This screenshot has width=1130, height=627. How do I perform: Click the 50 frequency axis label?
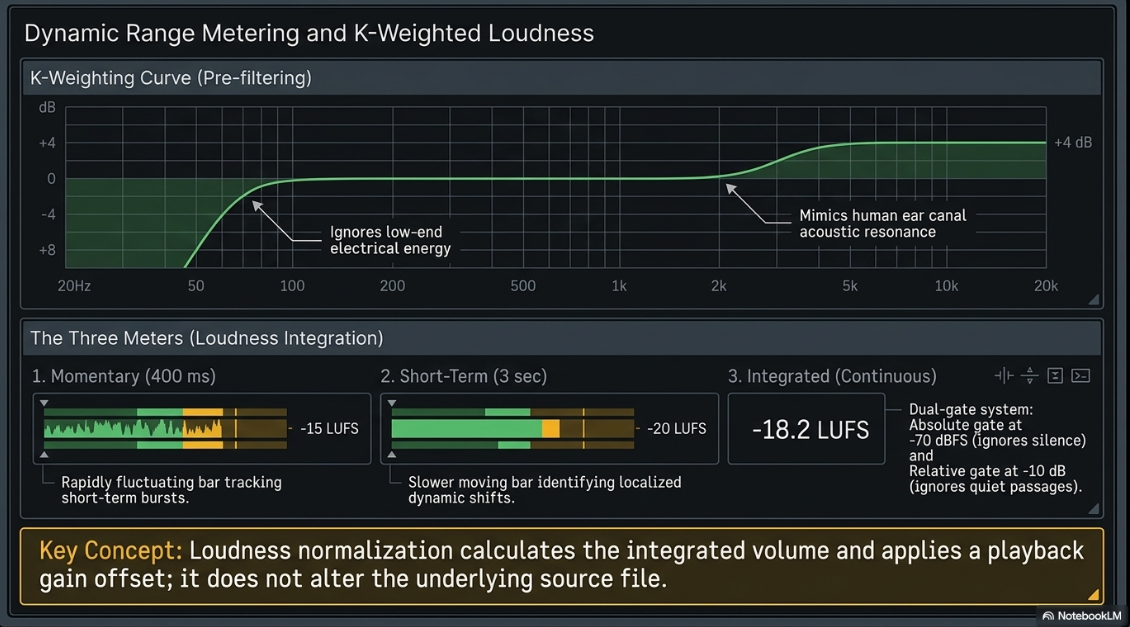(196, 286)
